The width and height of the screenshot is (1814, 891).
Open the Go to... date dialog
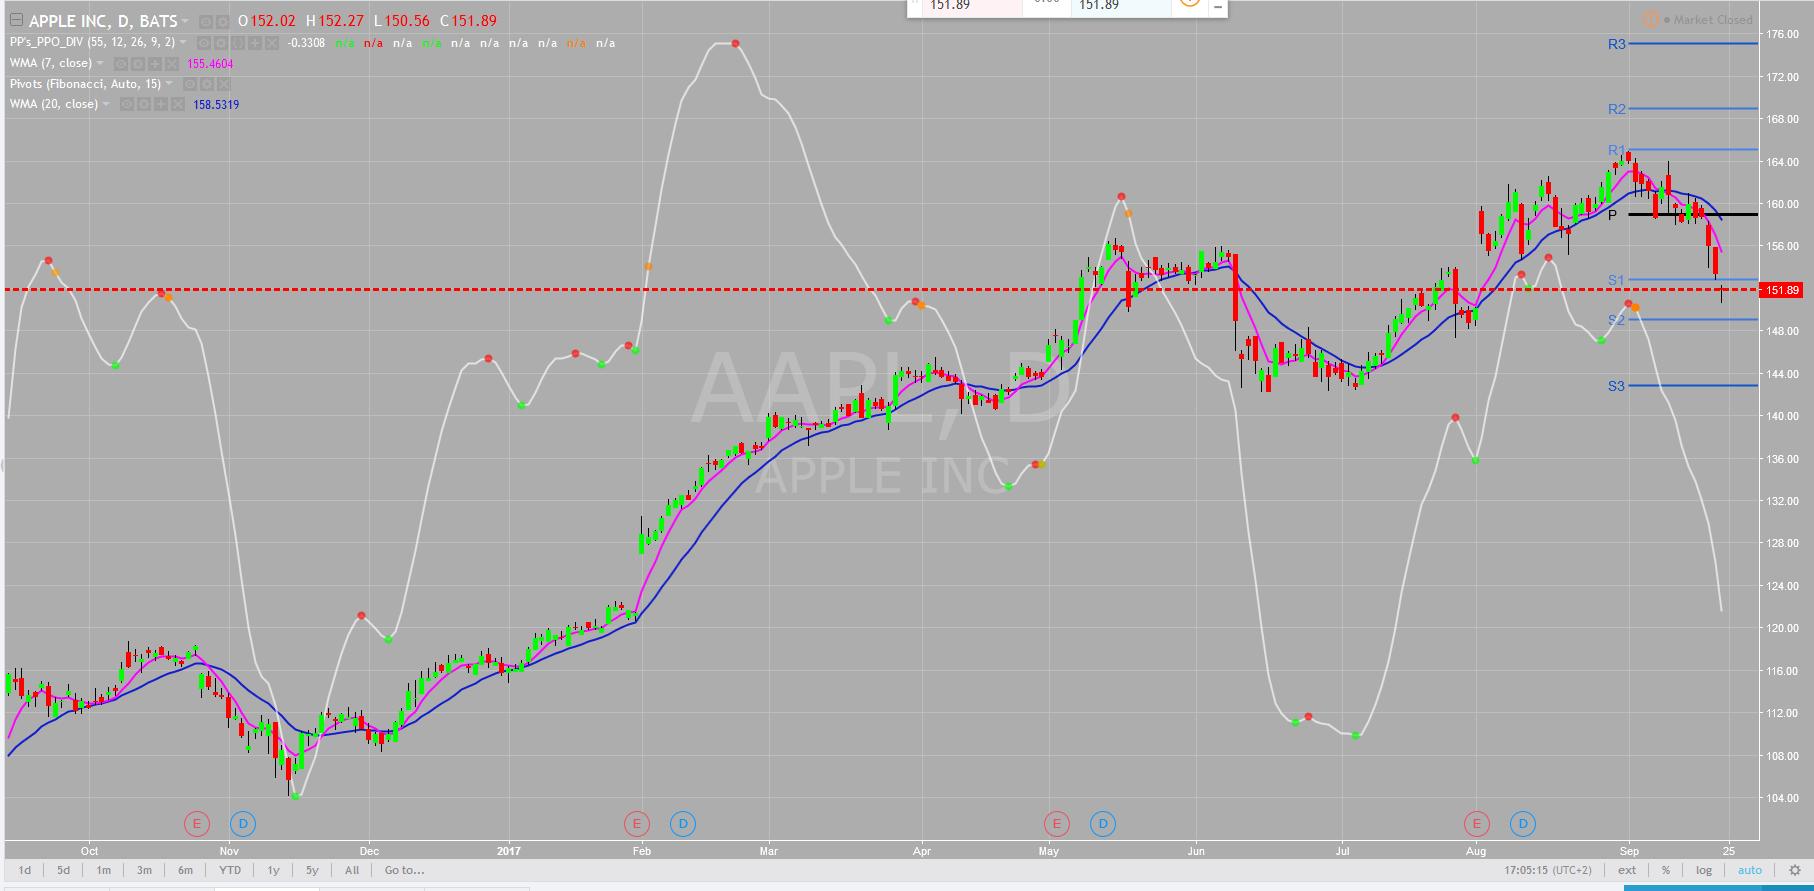[x=404, y=870]
